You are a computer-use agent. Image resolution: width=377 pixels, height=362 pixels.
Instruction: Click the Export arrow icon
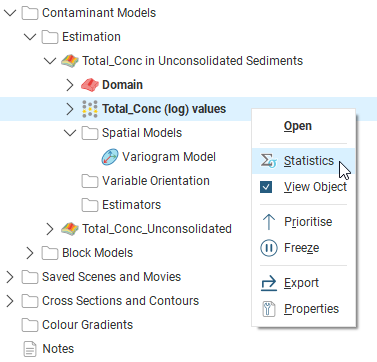pyautogui.click(x=269, y=283)
